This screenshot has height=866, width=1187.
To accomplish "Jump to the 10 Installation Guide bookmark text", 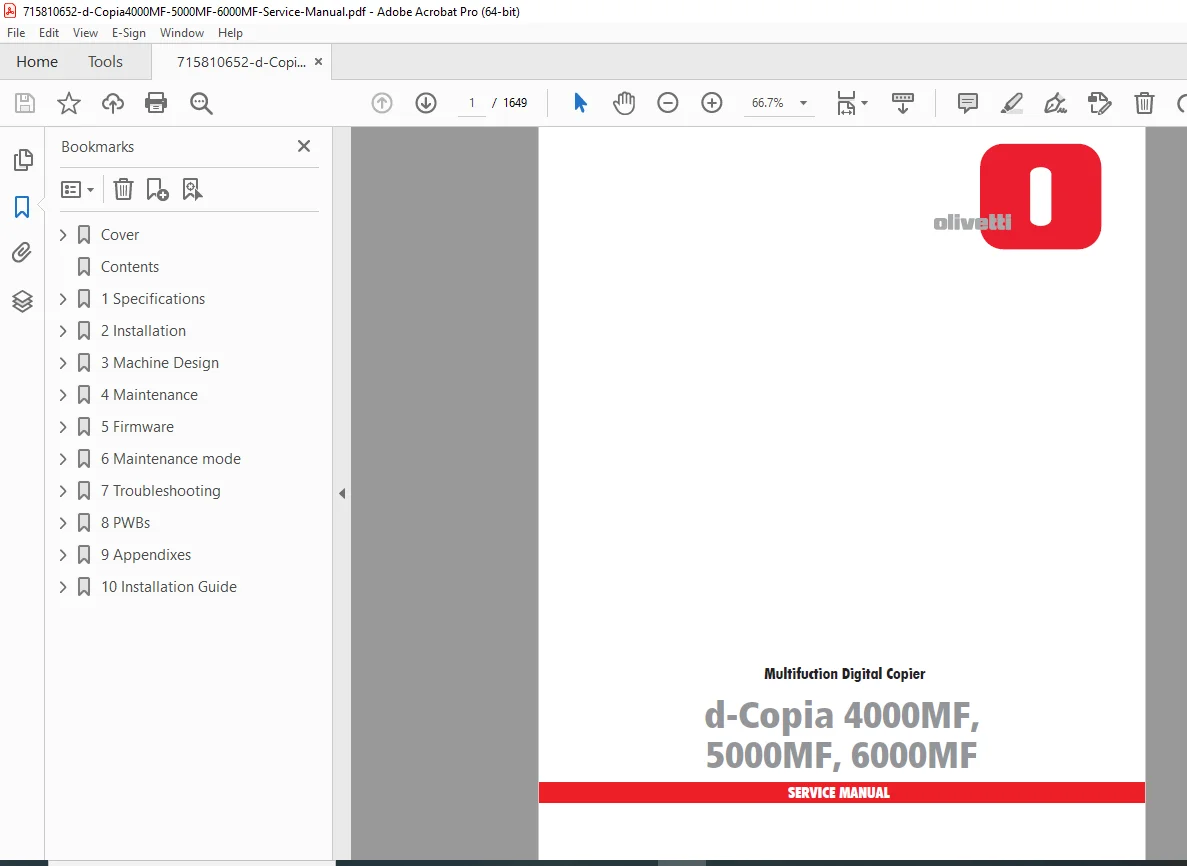I will [x=169, y=587].
